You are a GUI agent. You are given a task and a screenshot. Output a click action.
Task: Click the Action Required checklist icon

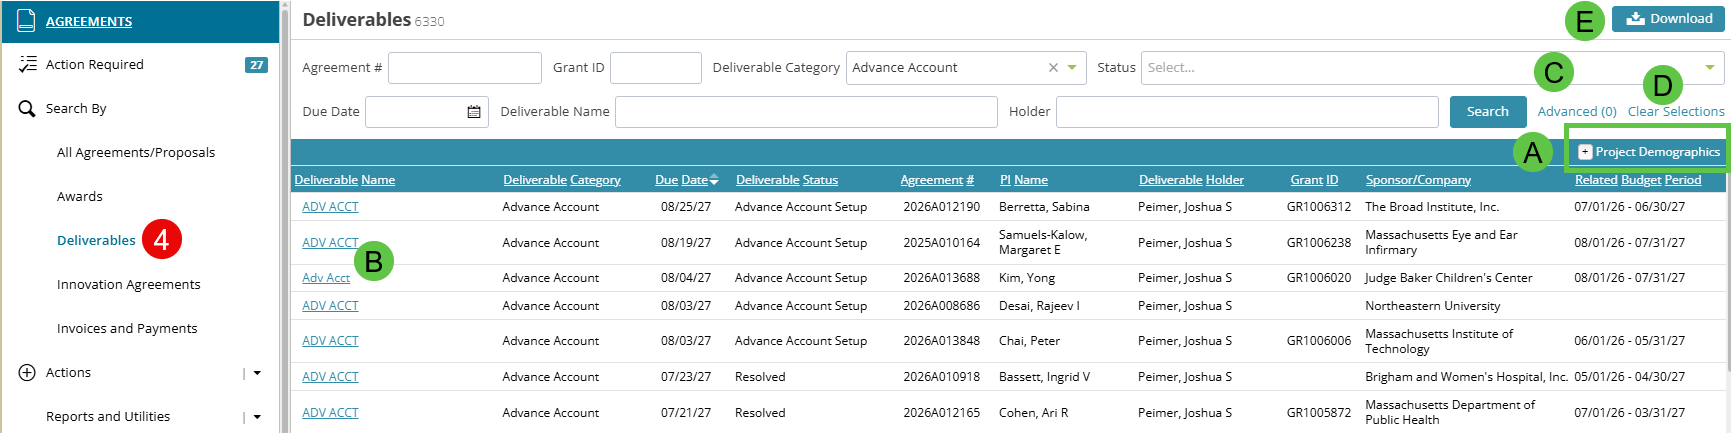coord(28,64)
